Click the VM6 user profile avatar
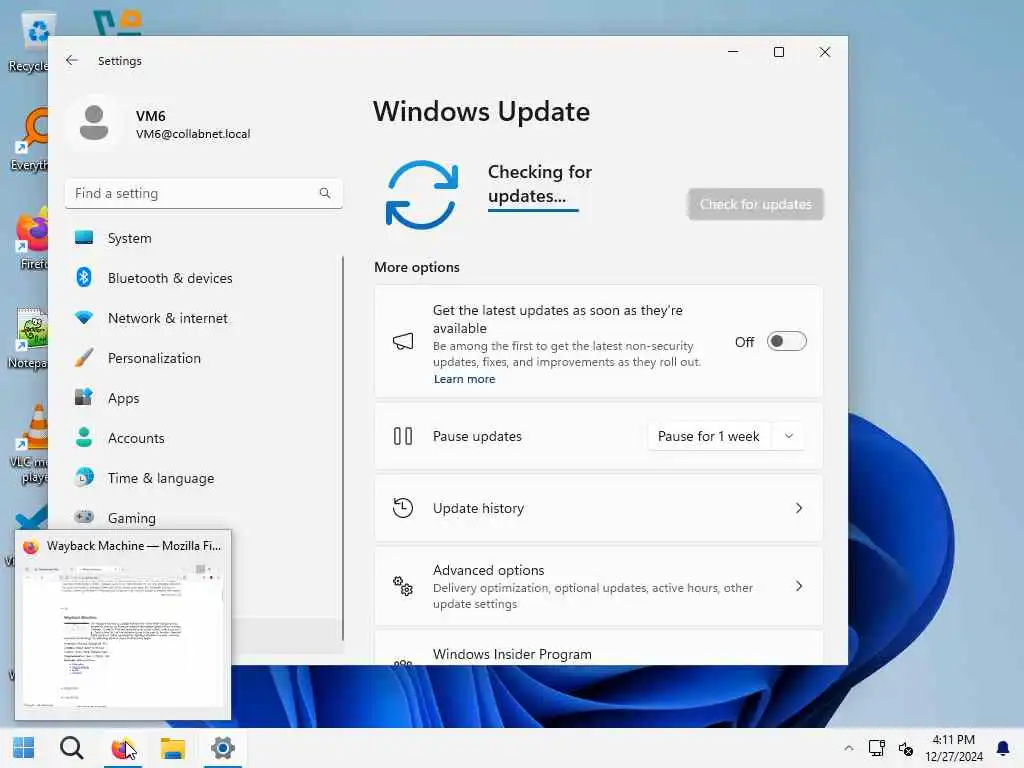The width and height of the screenshot is (1024, 768). click(94, 123)
